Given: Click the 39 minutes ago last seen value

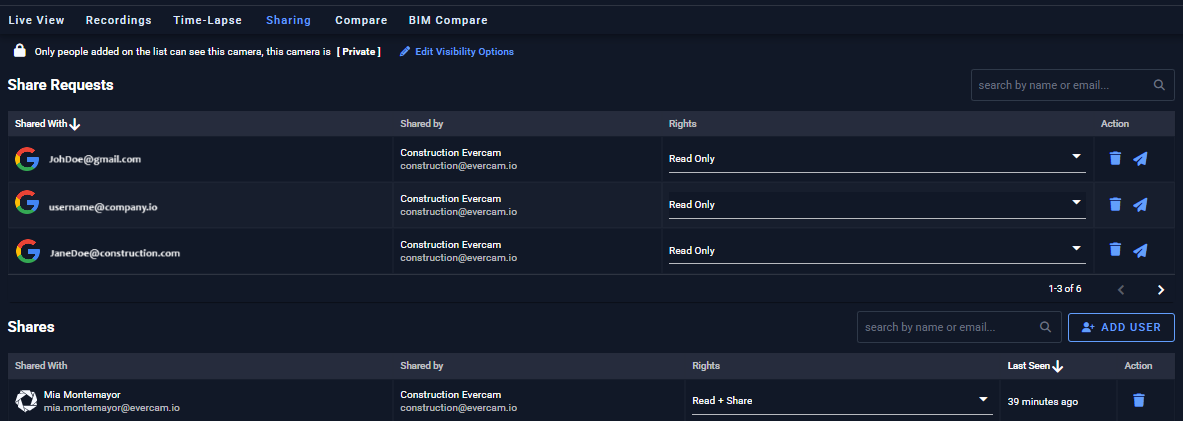Looking at the screenshot, I should pyautogui.click(x=1043, y=401).
